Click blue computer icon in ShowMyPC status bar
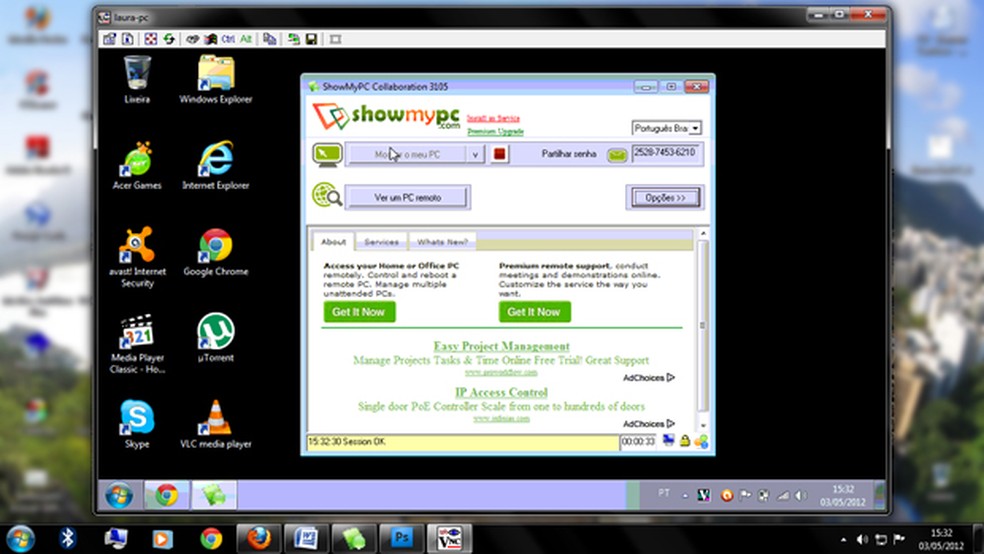 pos(669,441)
